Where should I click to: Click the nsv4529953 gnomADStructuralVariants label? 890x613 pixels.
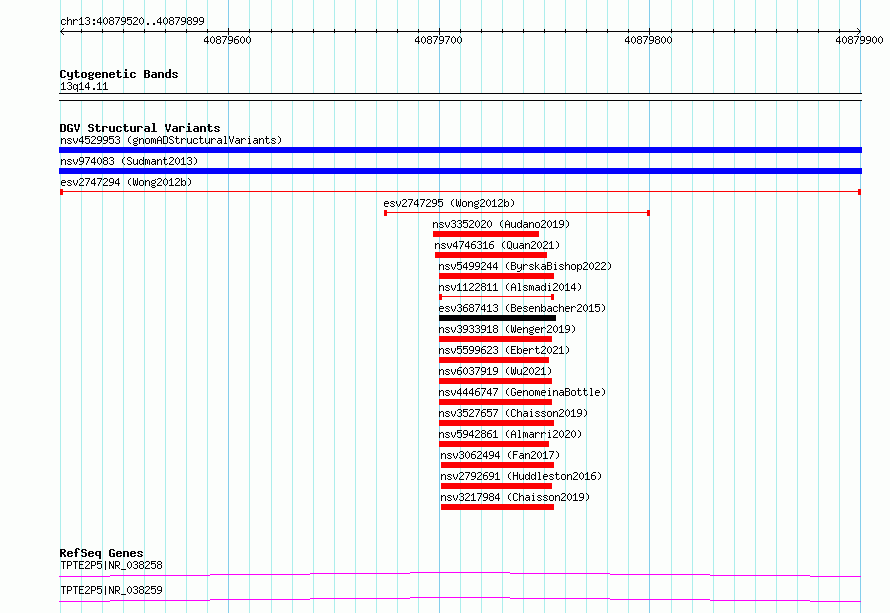point(171,140)
